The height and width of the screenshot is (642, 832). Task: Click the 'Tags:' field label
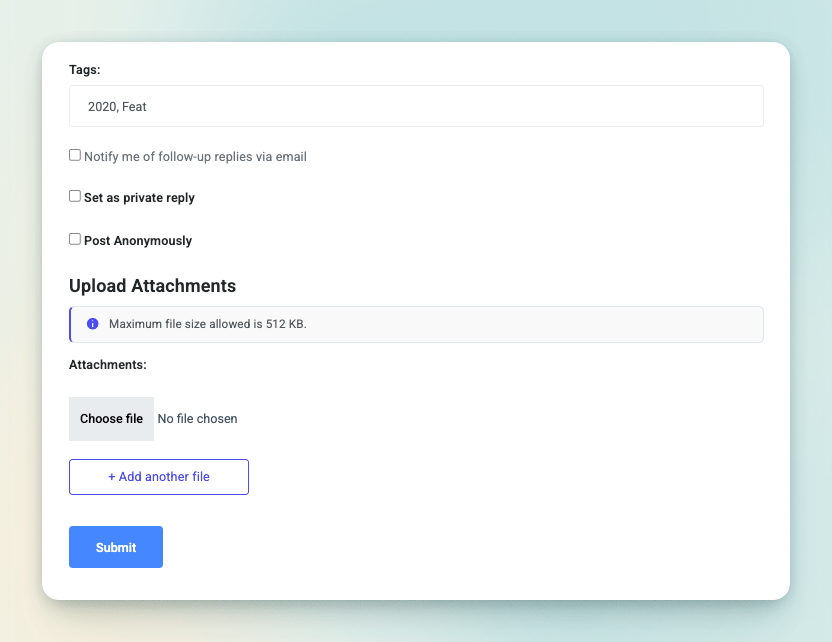click(x=85, y=70)
